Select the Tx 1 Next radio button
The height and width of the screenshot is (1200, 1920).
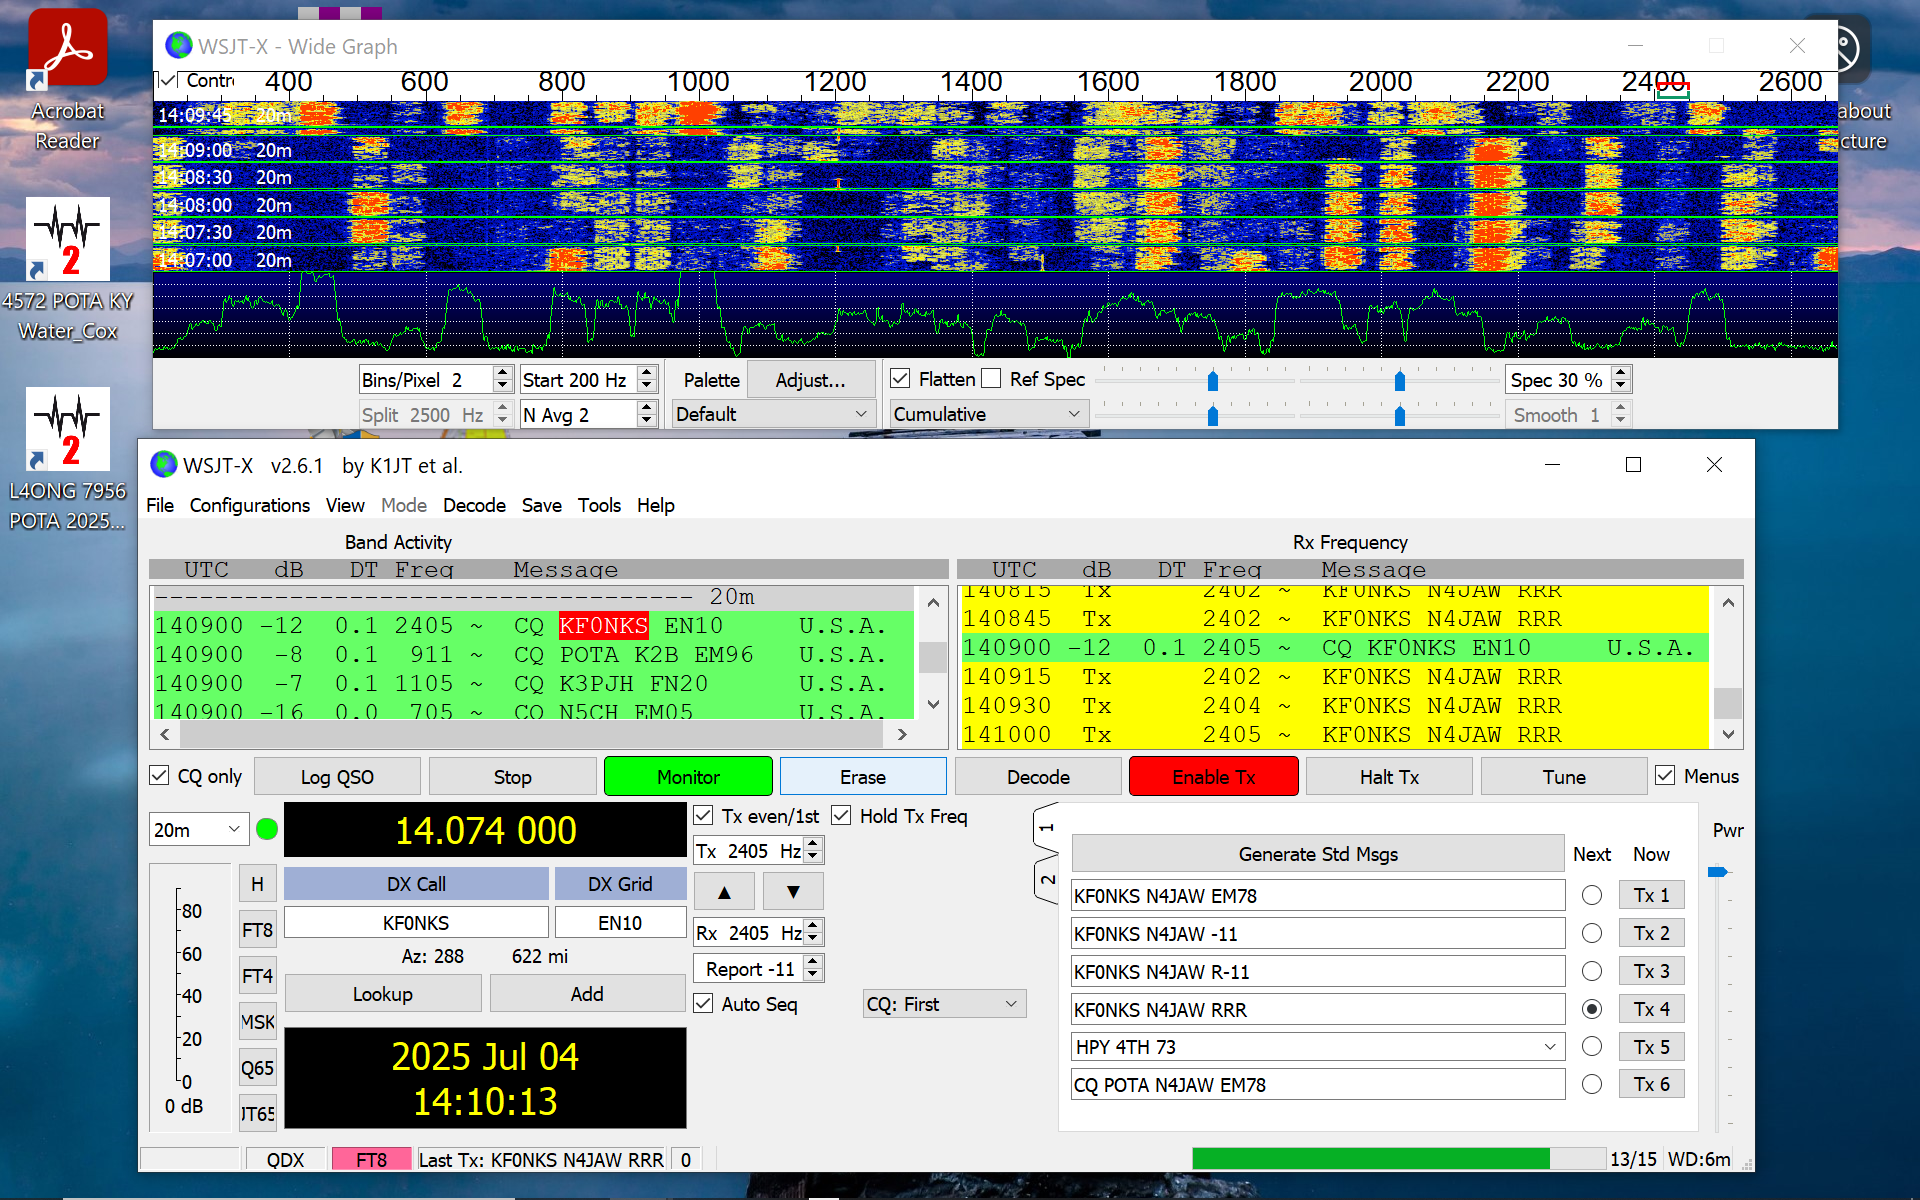(1592, 895)
